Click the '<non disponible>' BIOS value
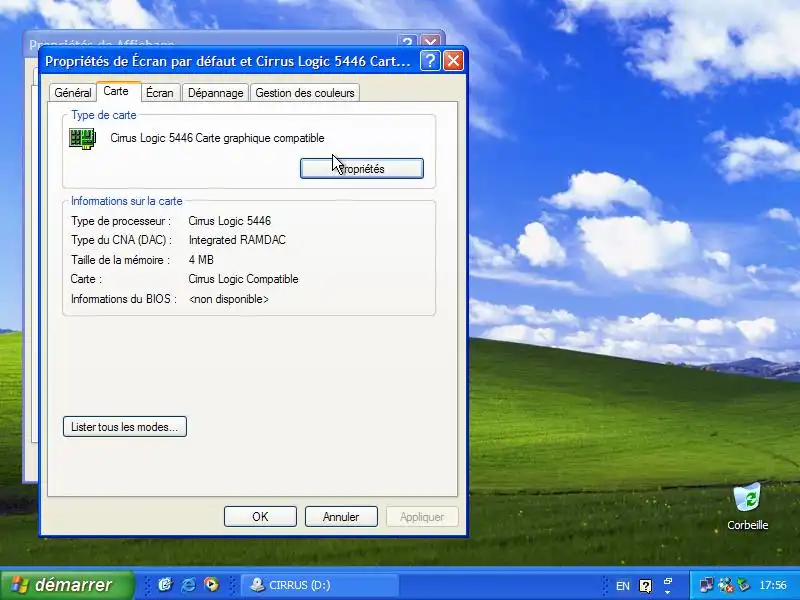The width and height of the screenshot is (800, 600). click(229, 299)
